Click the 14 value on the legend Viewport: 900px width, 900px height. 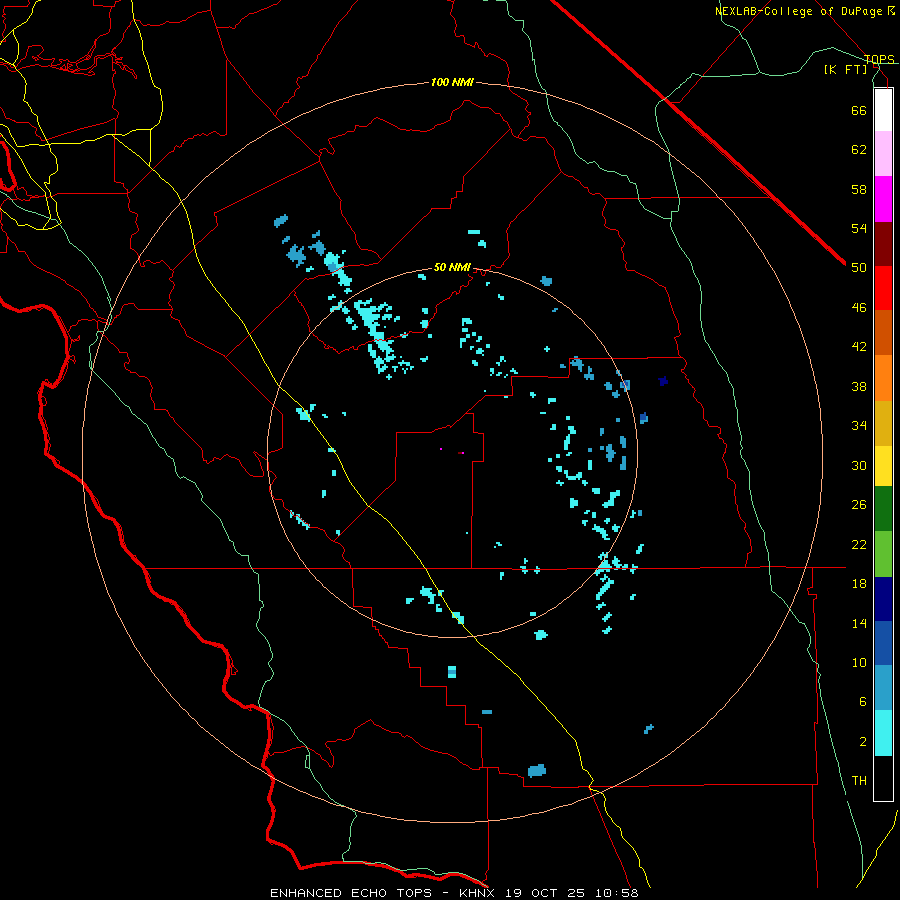(x=859, y=623)
